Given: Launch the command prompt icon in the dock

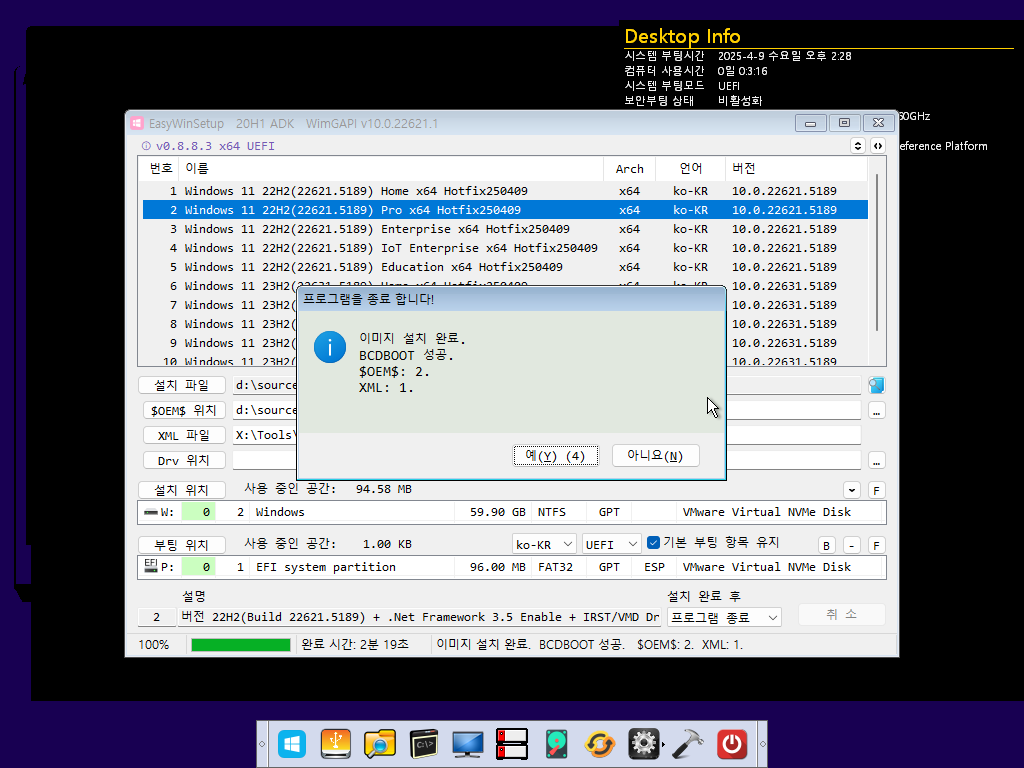Looking at the screenshot, I should pyautogui.click(x=424, y=744).
